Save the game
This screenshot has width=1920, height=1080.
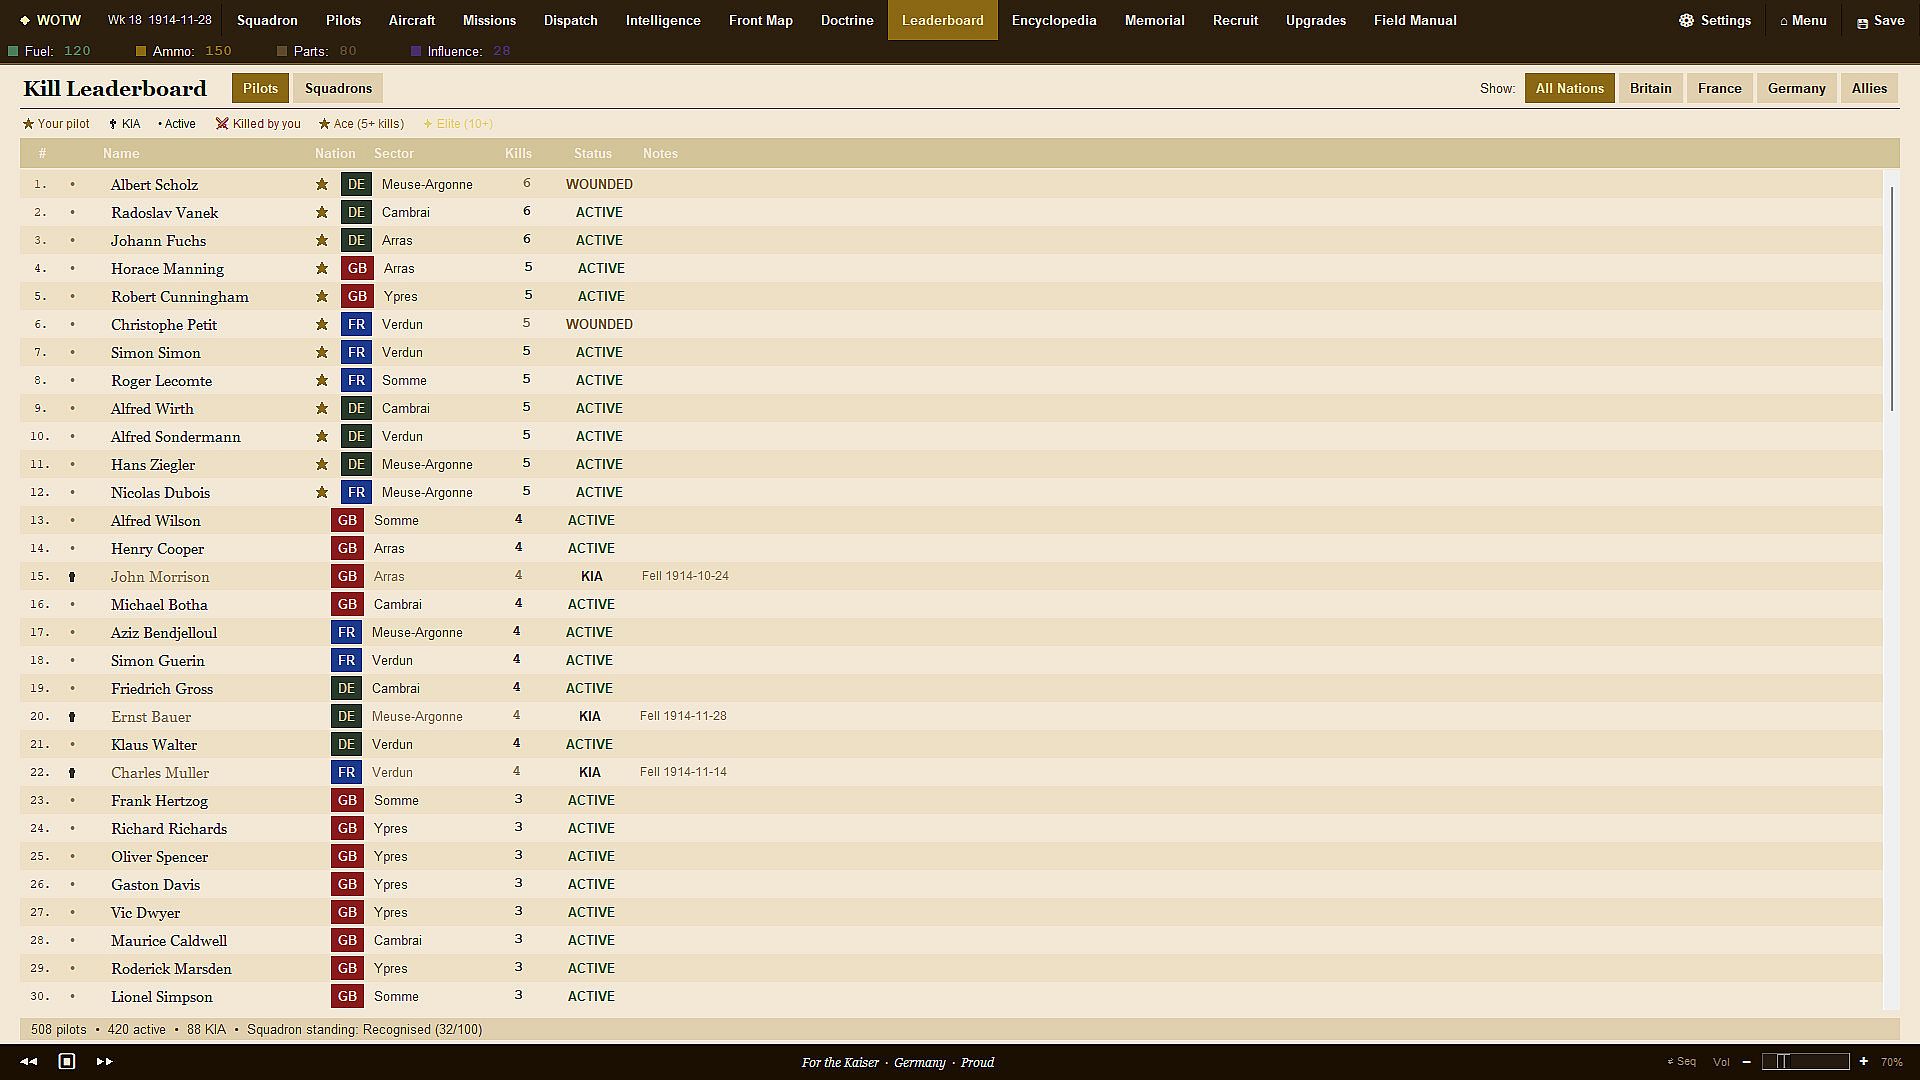pyautogui.click(x=1880, y=20)
